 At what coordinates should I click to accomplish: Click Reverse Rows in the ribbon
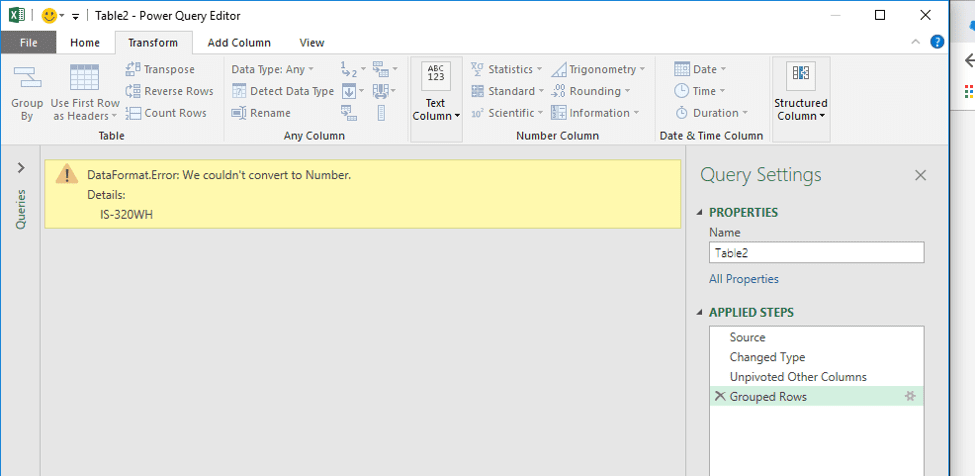pos(134,91)
